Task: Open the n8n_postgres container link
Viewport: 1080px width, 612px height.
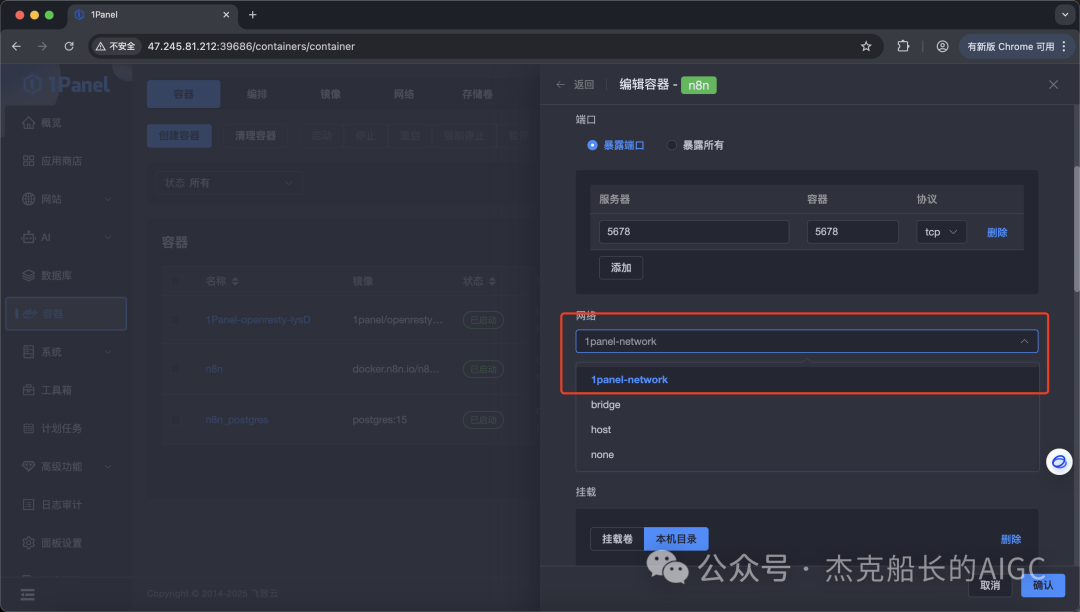Action: (x=237, y=420)
